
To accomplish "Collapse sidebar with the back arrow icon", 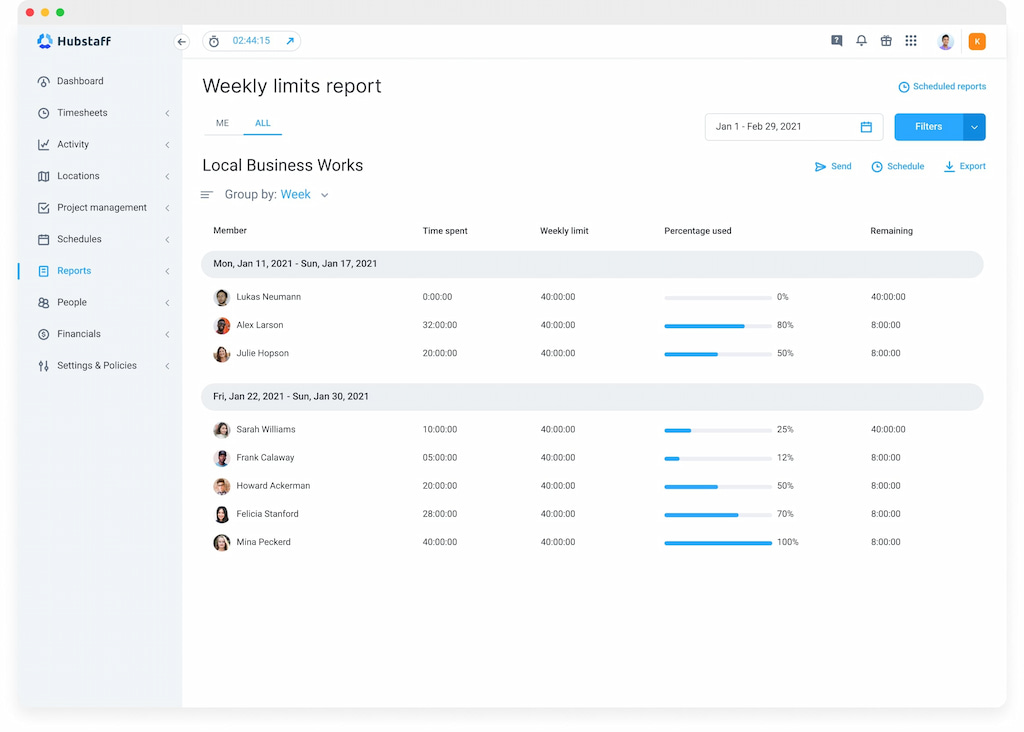I will [x=181, y=42].
